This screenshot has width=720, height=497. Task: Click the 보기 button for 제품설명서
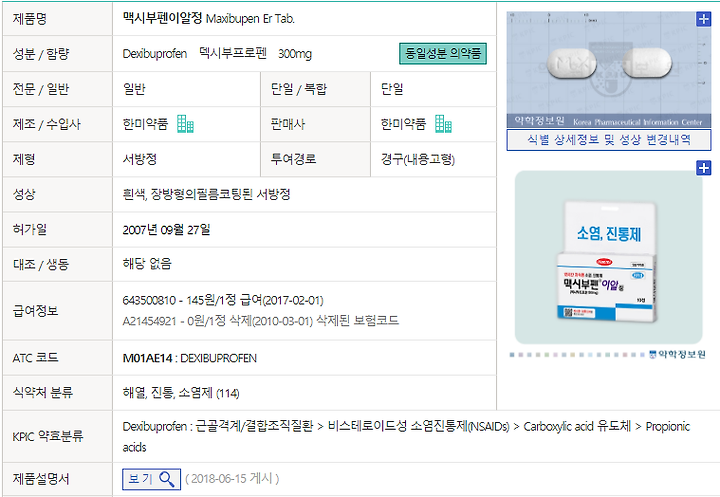point(152,479)
